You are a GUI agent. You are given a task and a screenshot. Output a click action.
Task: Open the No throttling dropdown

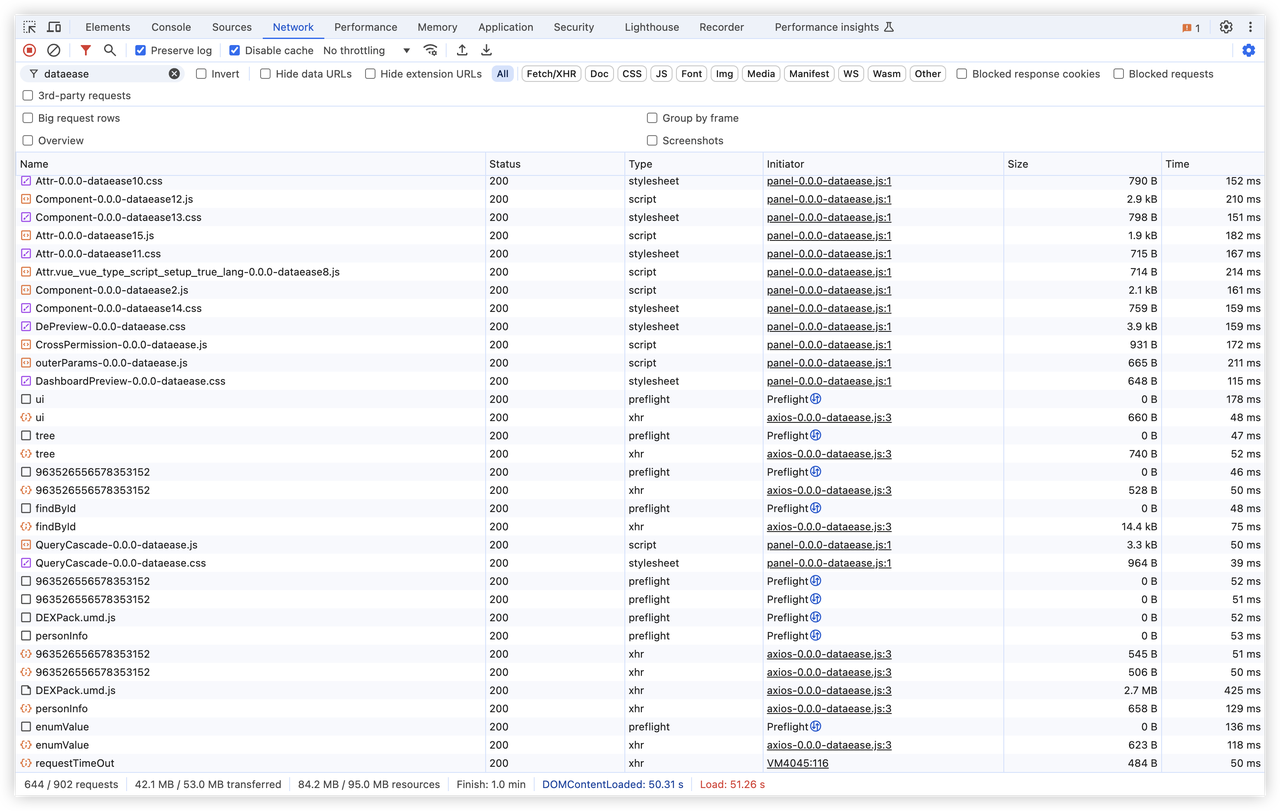pos(366,50)
